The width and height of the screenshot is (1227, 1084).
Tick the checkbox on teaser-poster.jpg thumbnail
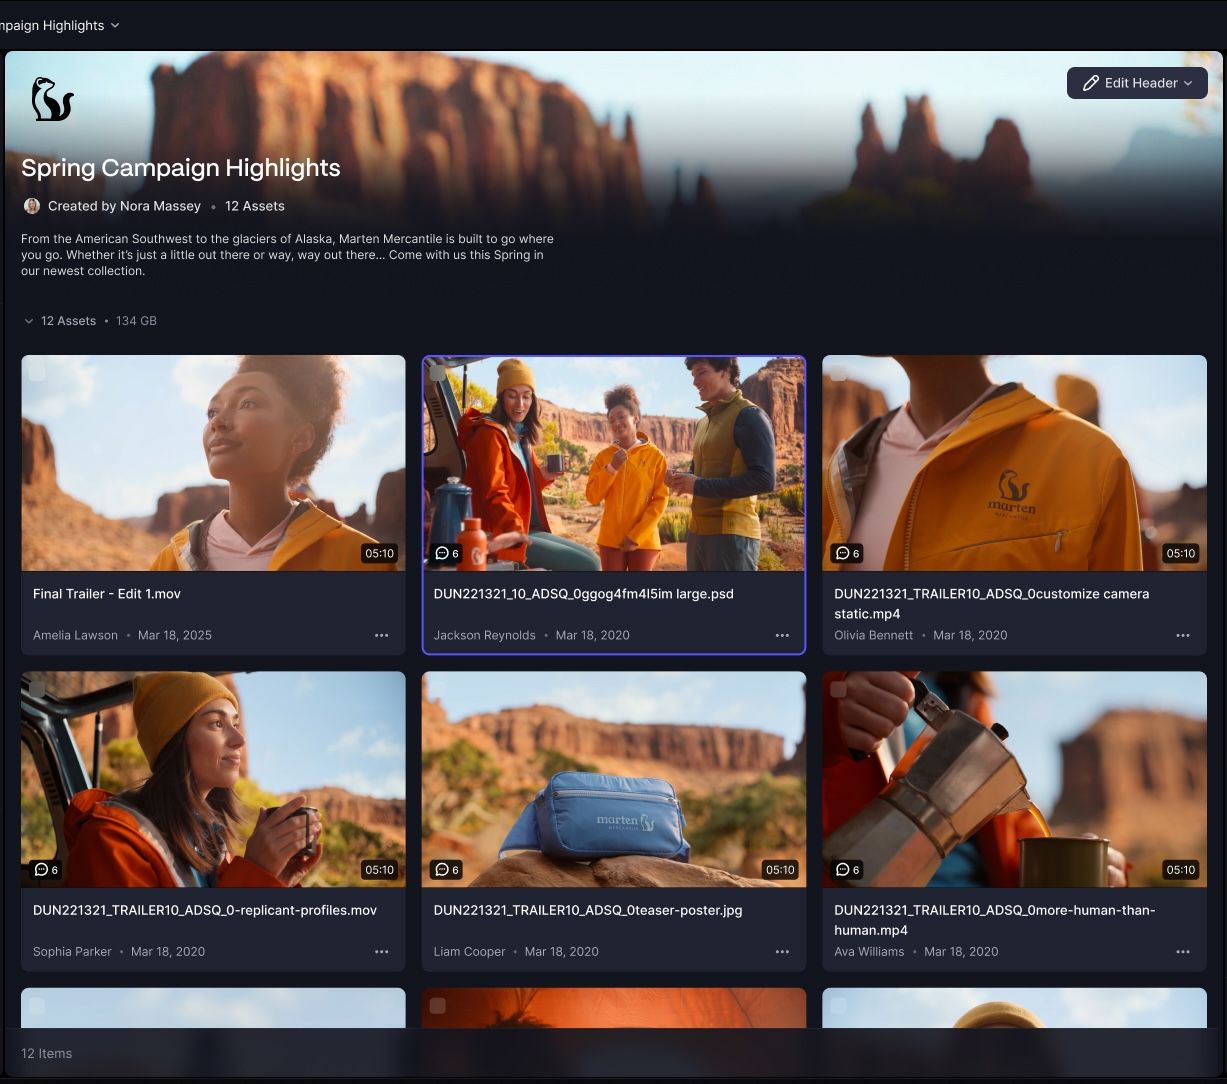point(438,689)
